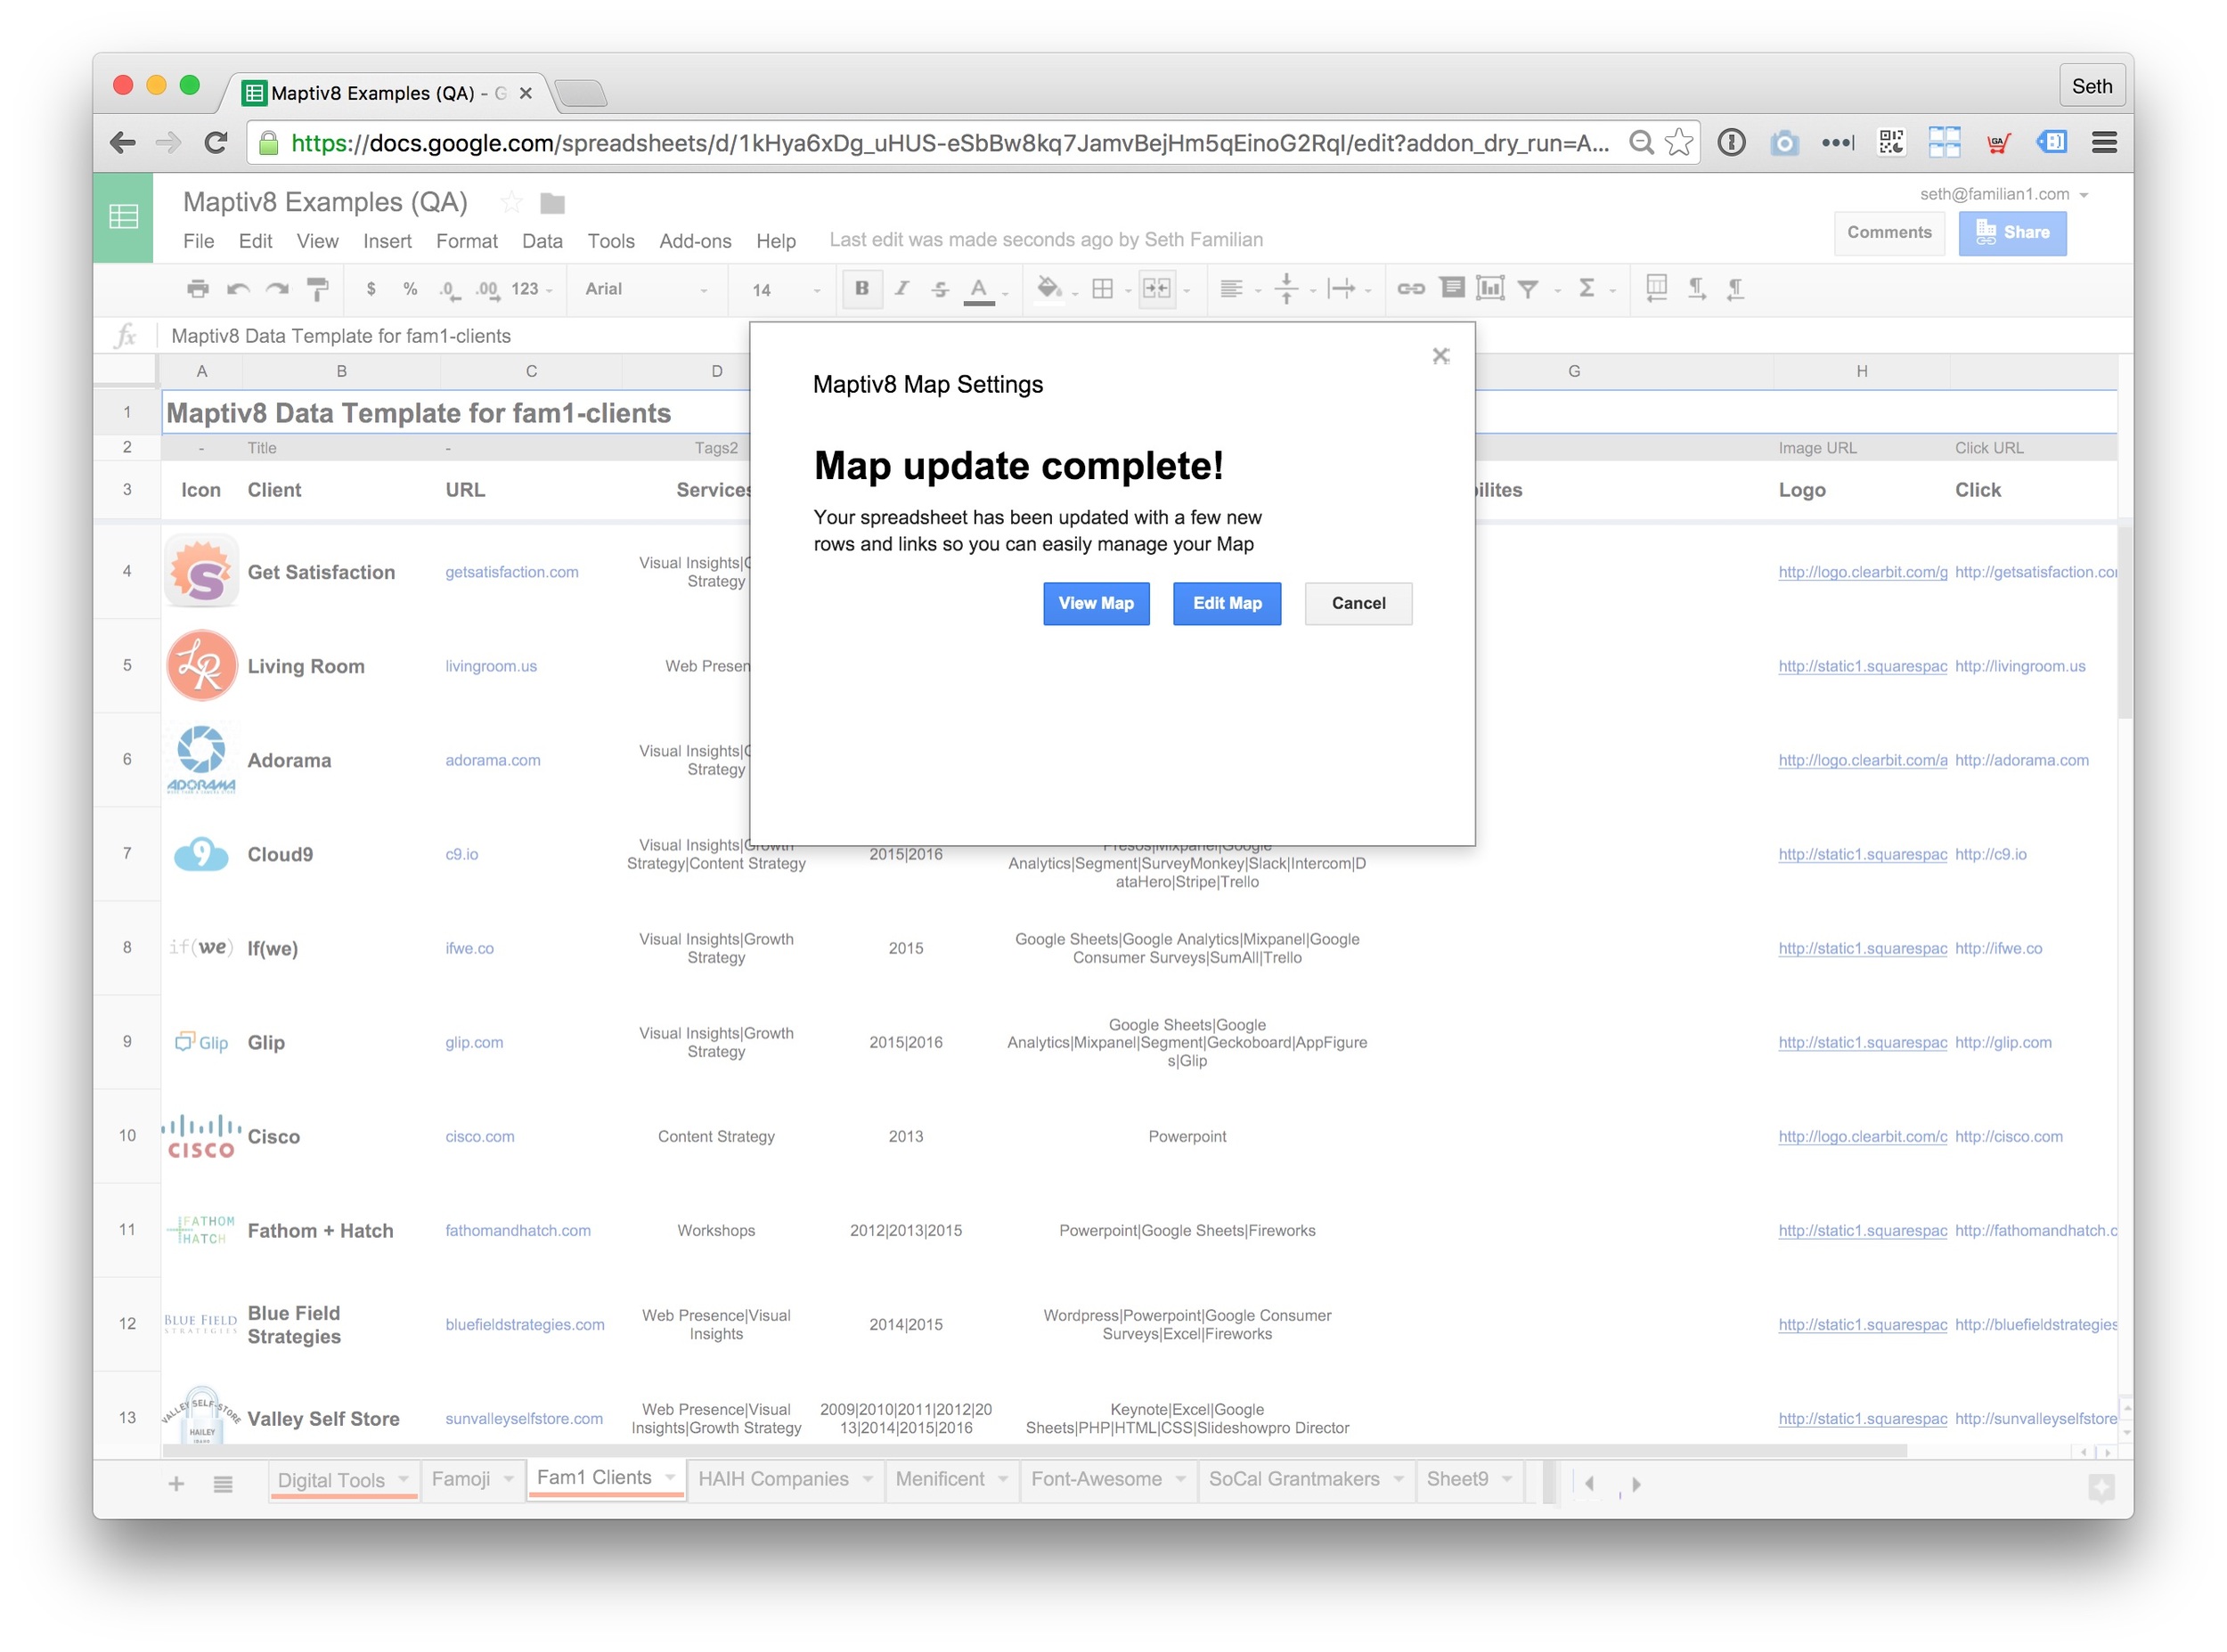Viewport: 2227px width, 1652px height.
Task: Open the Data menu
Action: [x=542, y=241]
